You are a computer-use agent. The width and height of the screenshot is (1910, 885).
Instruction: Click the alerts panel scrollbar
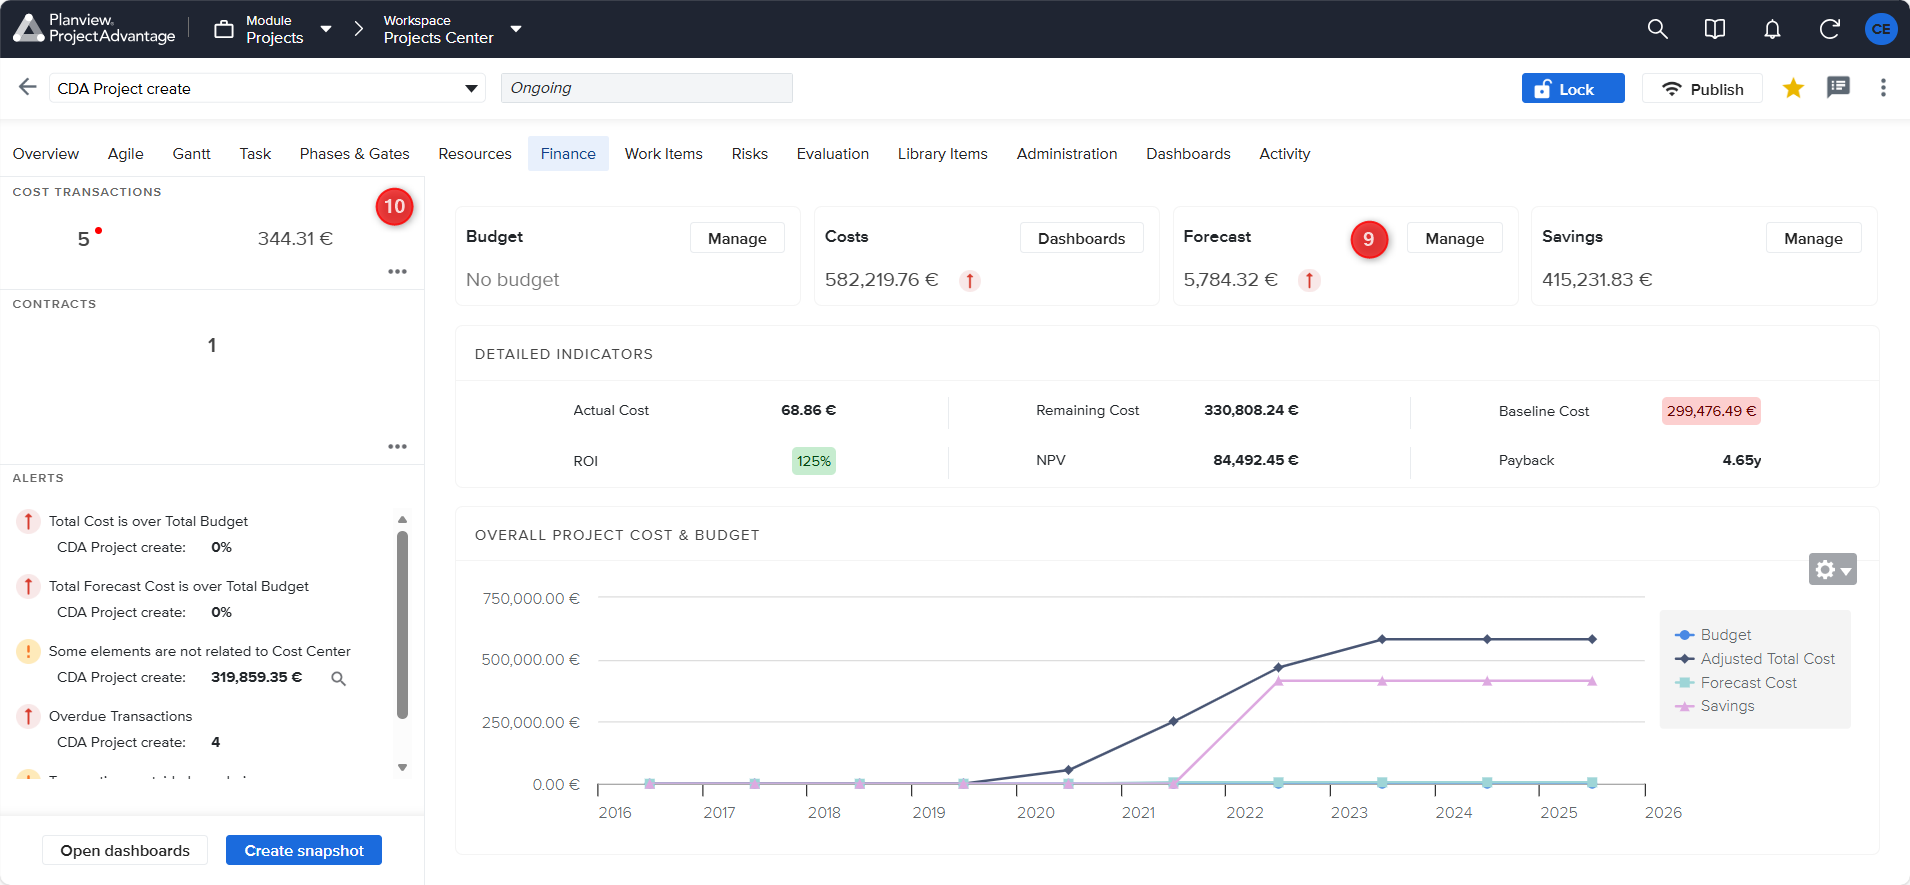point(402,625)
